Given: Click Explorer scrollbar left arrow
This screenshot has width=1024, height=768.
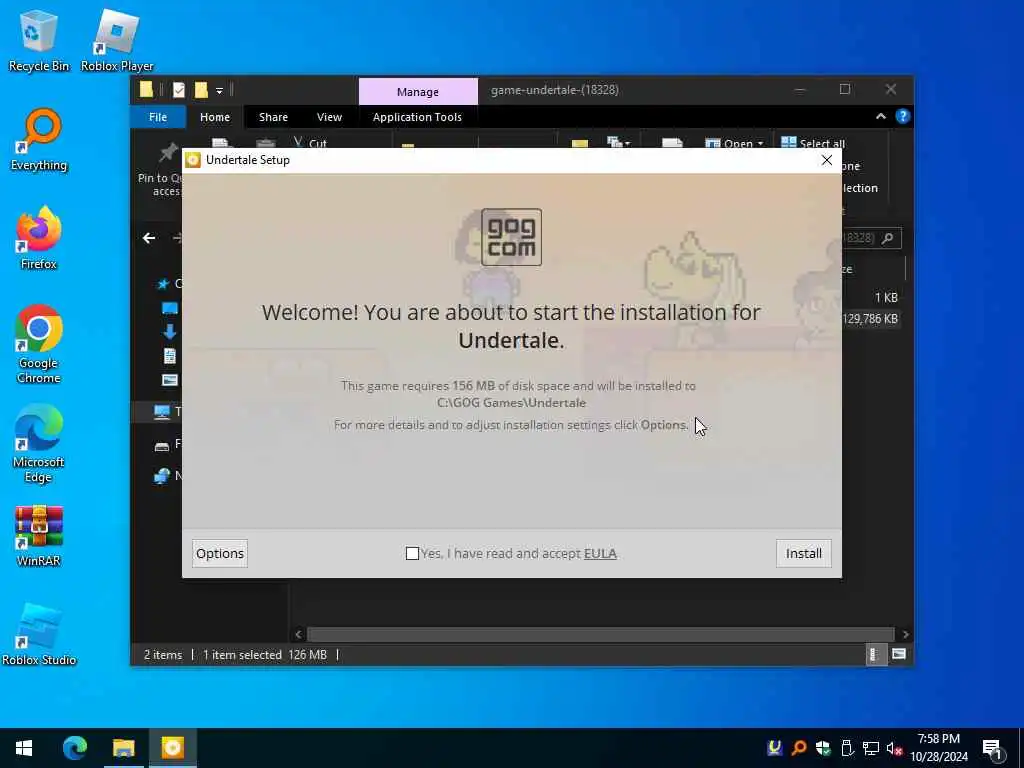Looking at the screenshot, I should 298,634.
